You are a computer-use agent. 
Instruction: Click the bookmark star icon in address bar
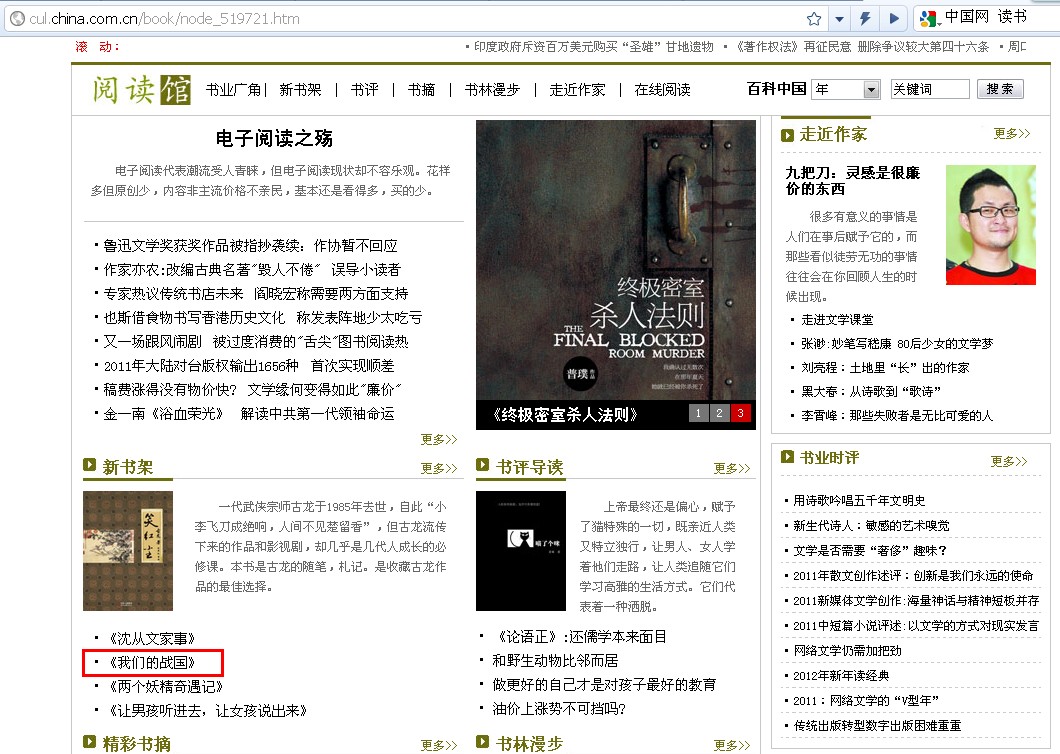814,19
